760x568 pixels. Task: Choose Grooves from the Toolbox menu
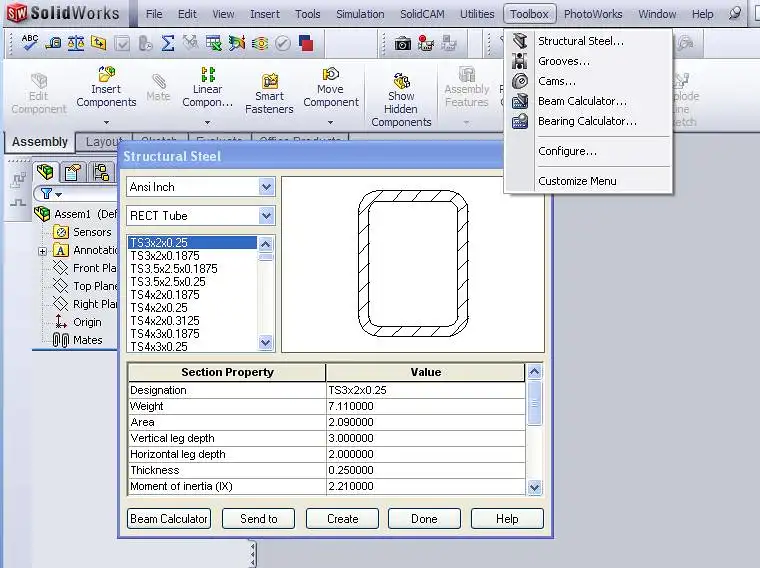click(564, 61)
